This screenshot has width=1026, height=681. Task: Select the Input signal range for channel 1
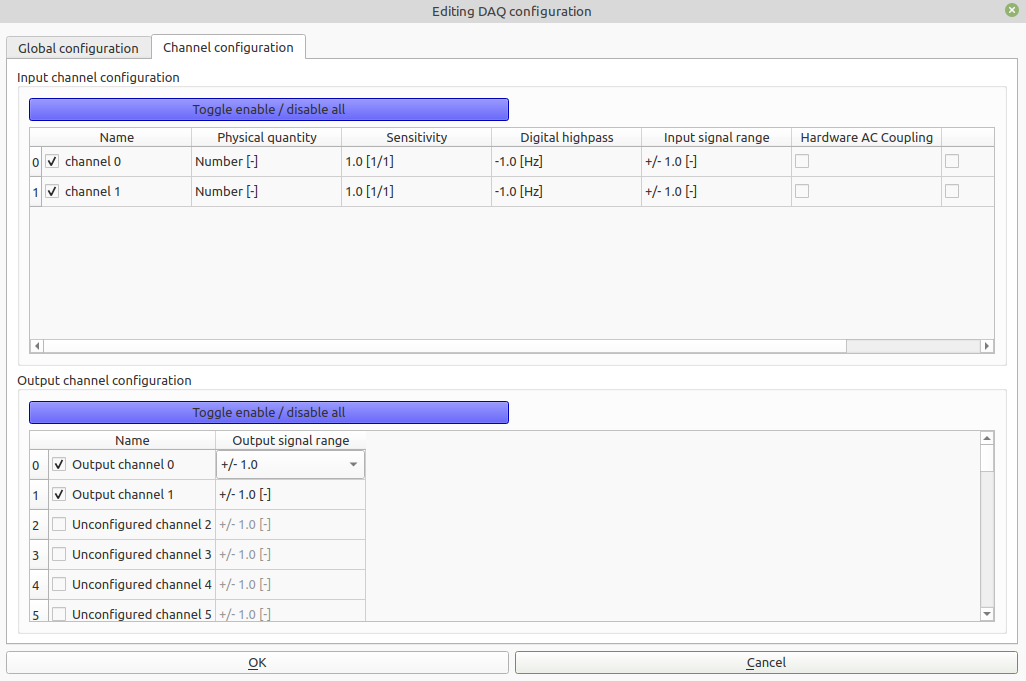(x=716, y=192)
